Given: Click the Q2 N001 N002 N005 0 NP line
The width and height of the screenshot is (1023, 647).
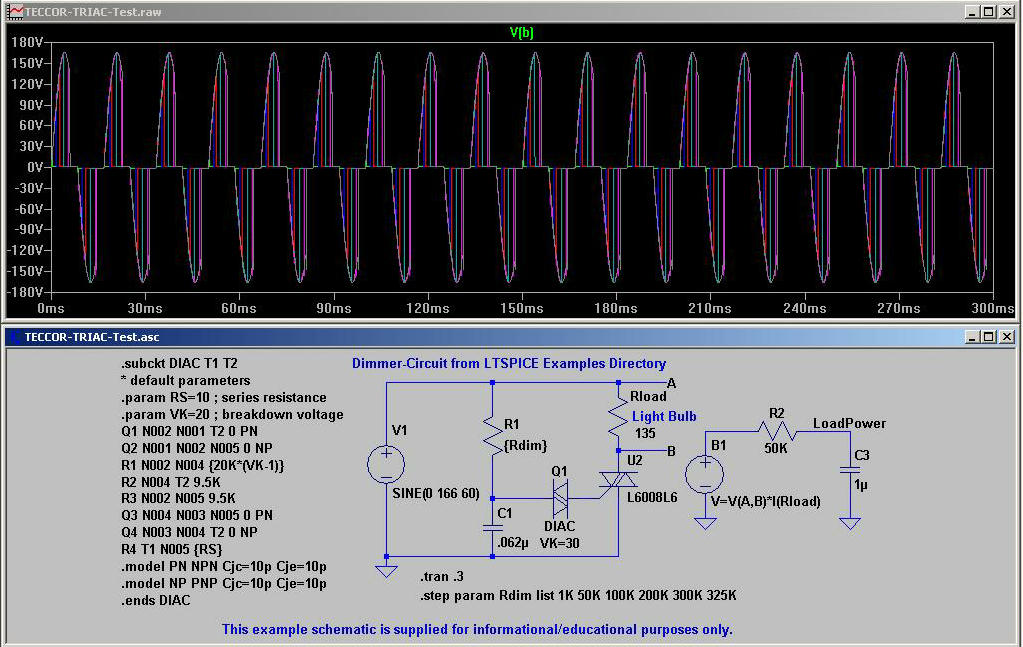Looking at the screenshot, I should click(196, 448).
